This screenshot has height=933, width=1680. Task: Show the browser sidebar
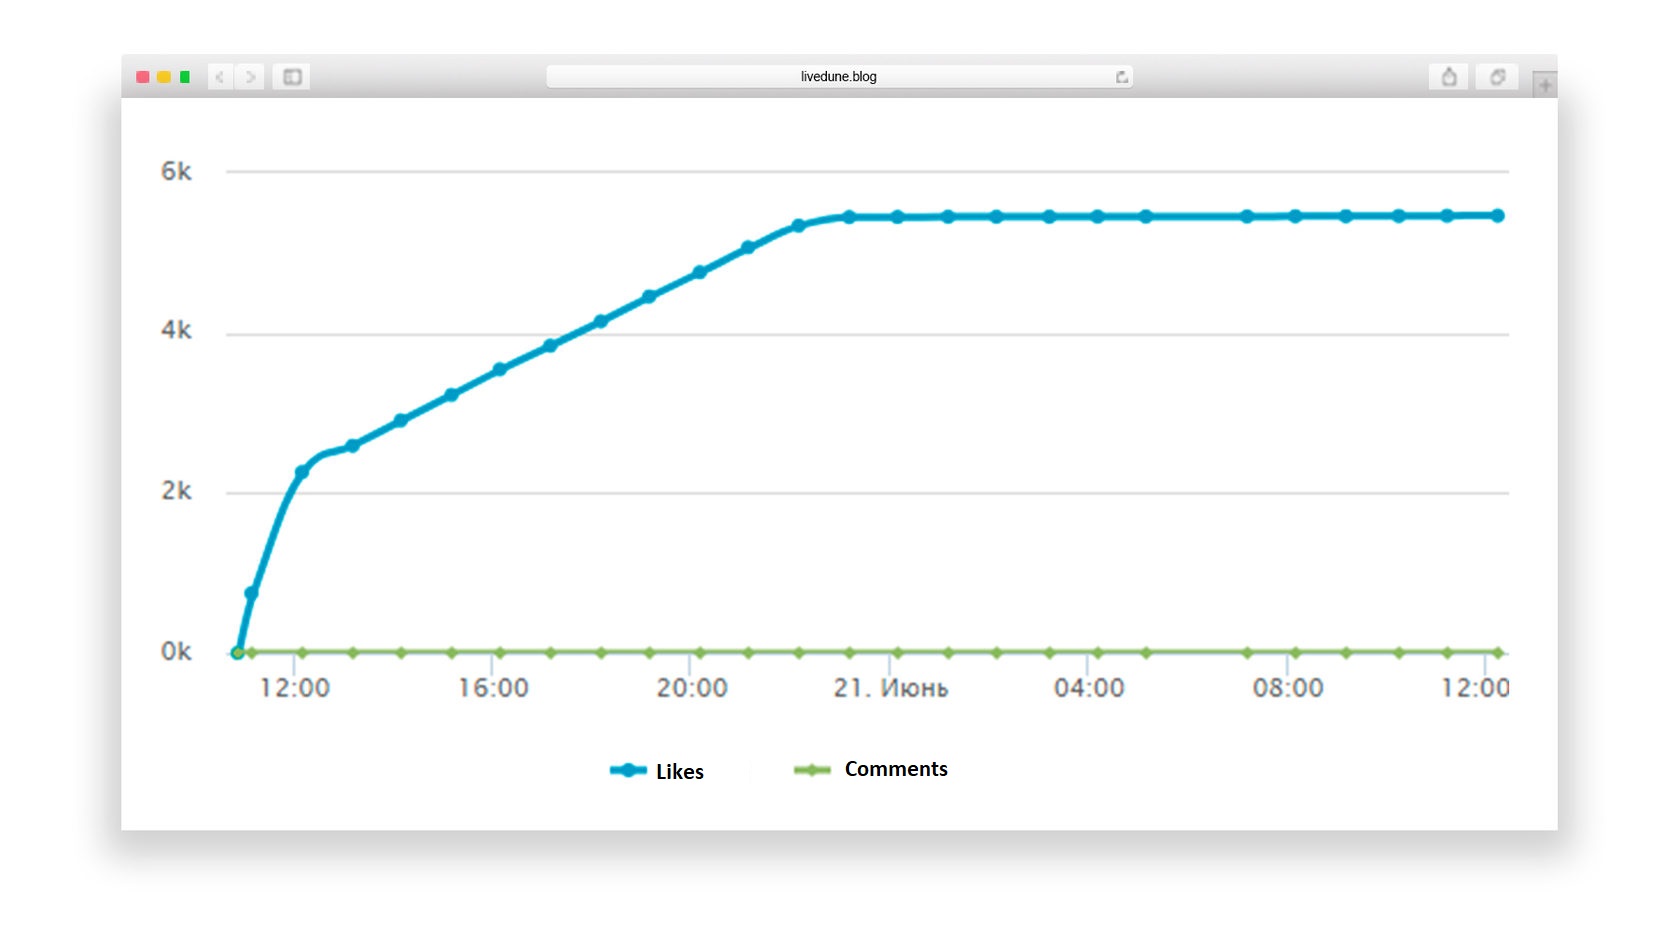292,77
